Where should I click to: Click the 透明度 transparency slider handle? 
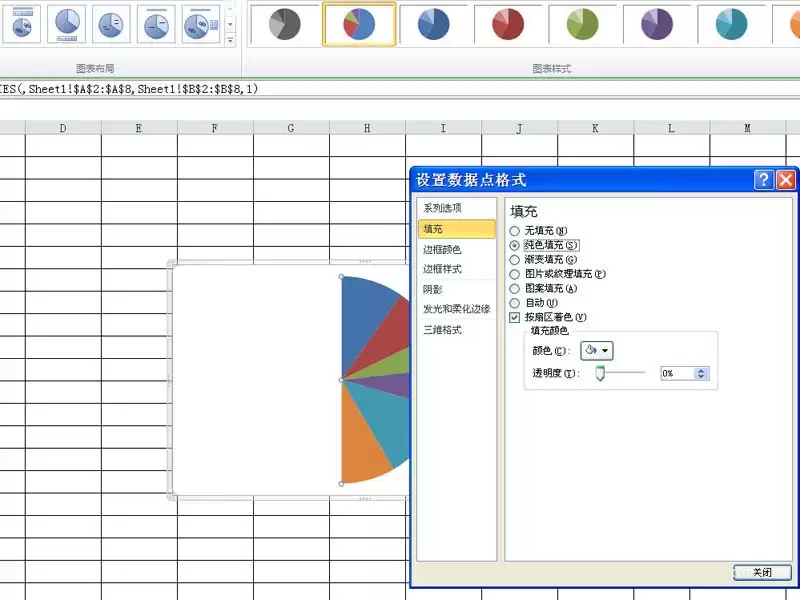pos(601,373)
